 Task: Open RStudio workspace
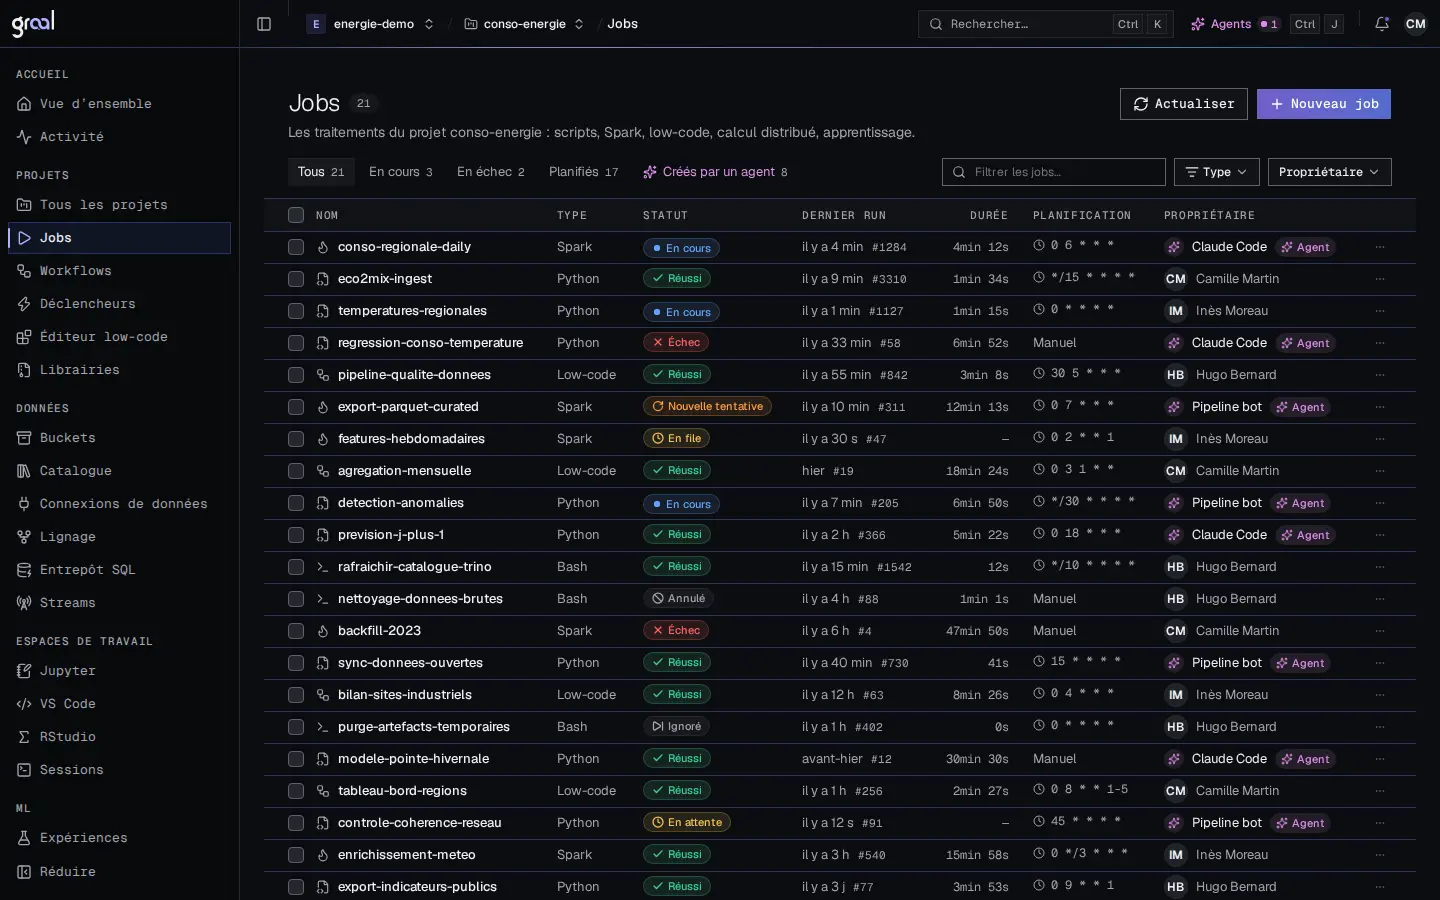point(119,737)
